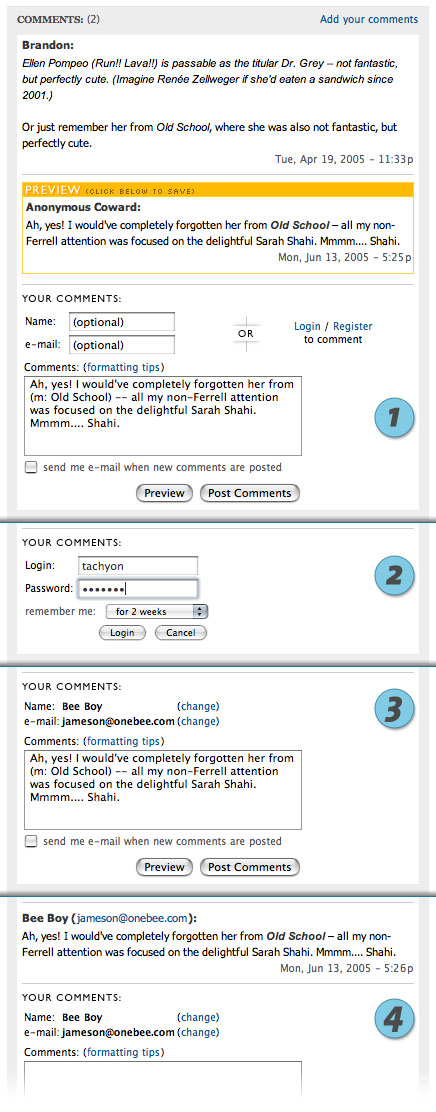The width and height of the screenshot is (436, 1112).
Task: Enable email notification checkbox in step 1
Action: click(31, 467)
